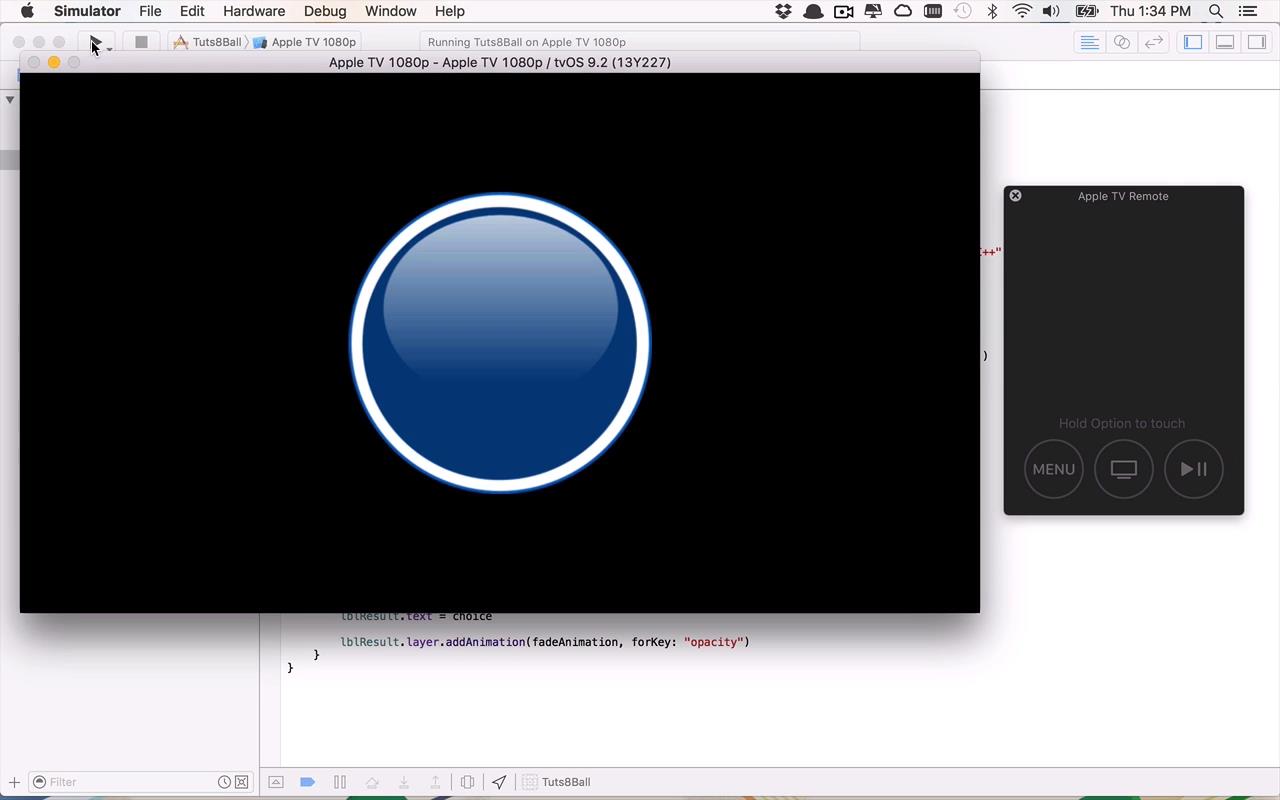Click the blue 8 ball in simulator
The image size is (1280, 800).
(x=500, y=343)
